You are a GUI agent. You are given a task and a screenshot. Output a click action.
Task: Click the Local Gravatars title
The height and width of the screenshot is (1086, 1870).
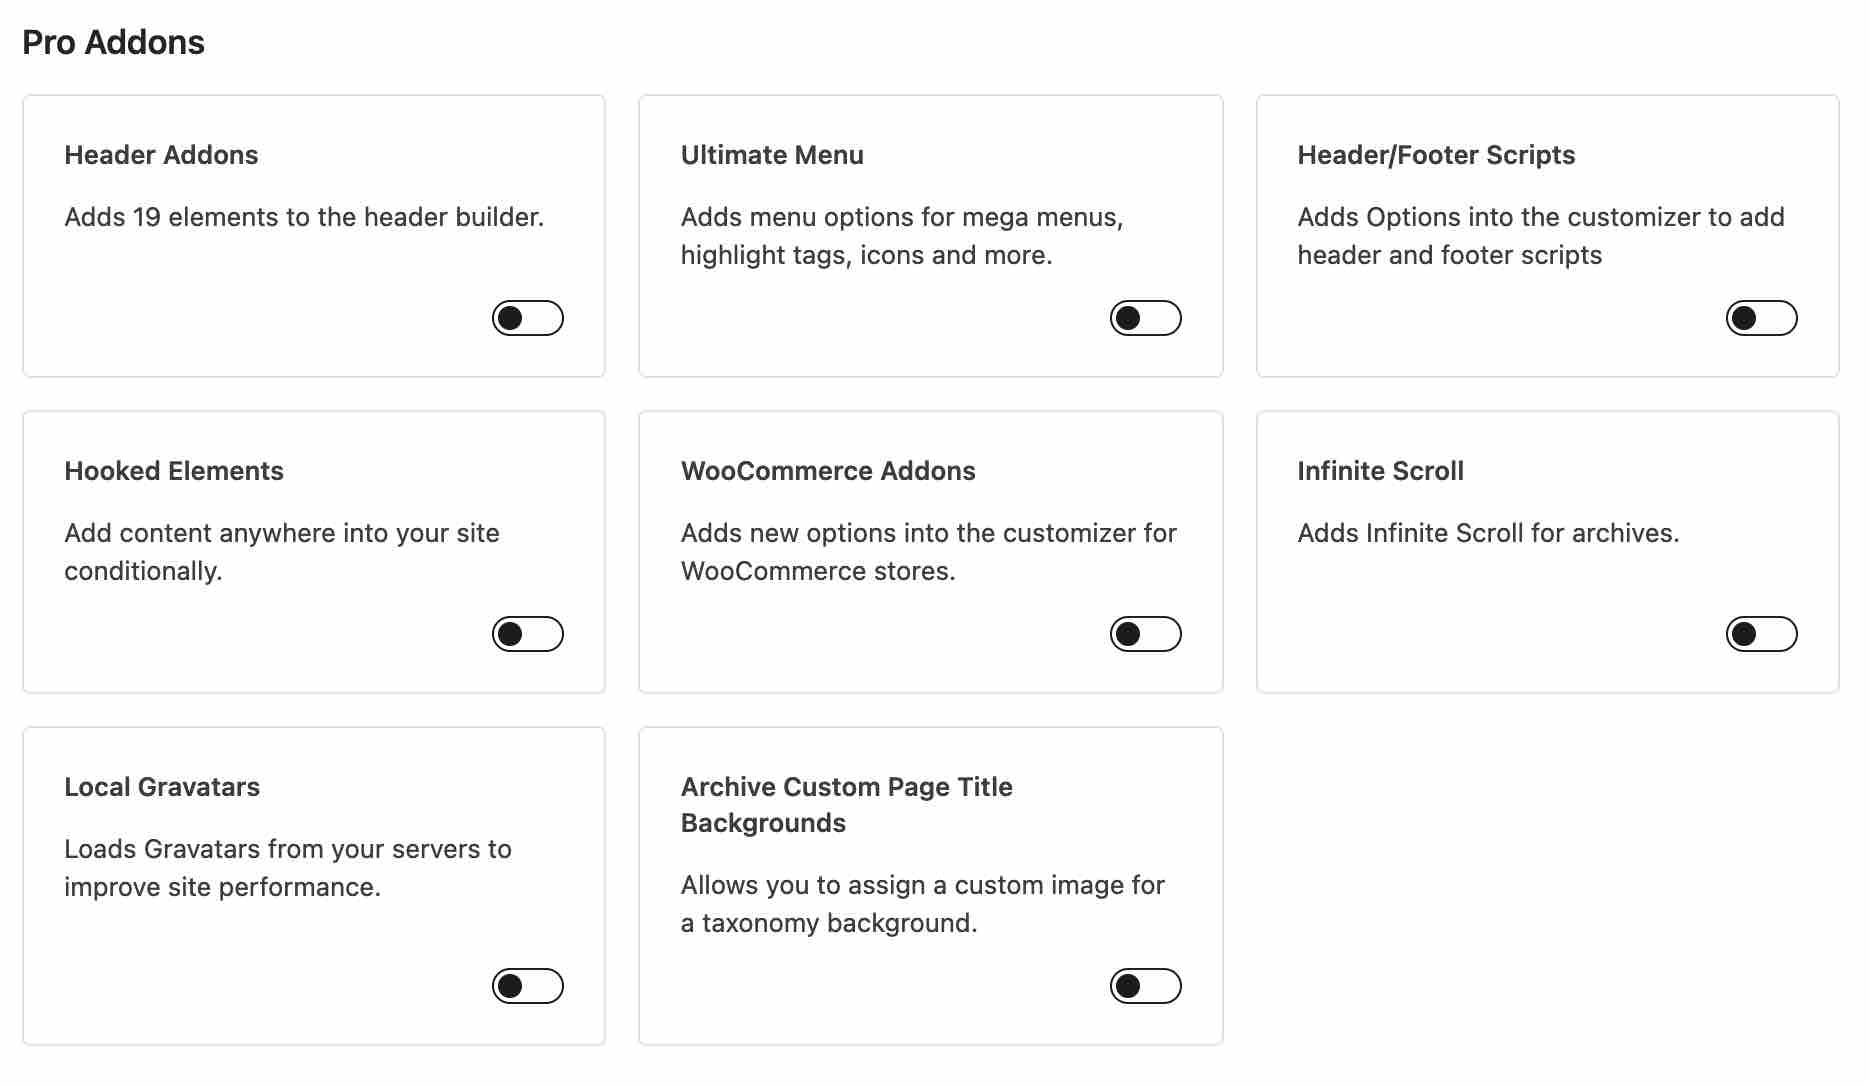point(162,787)
